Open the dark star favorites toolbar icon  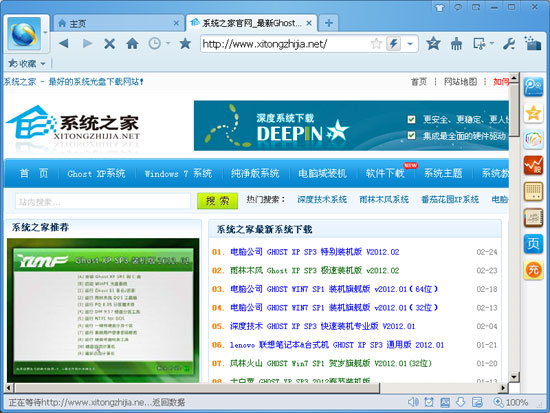tap(433, 44)
